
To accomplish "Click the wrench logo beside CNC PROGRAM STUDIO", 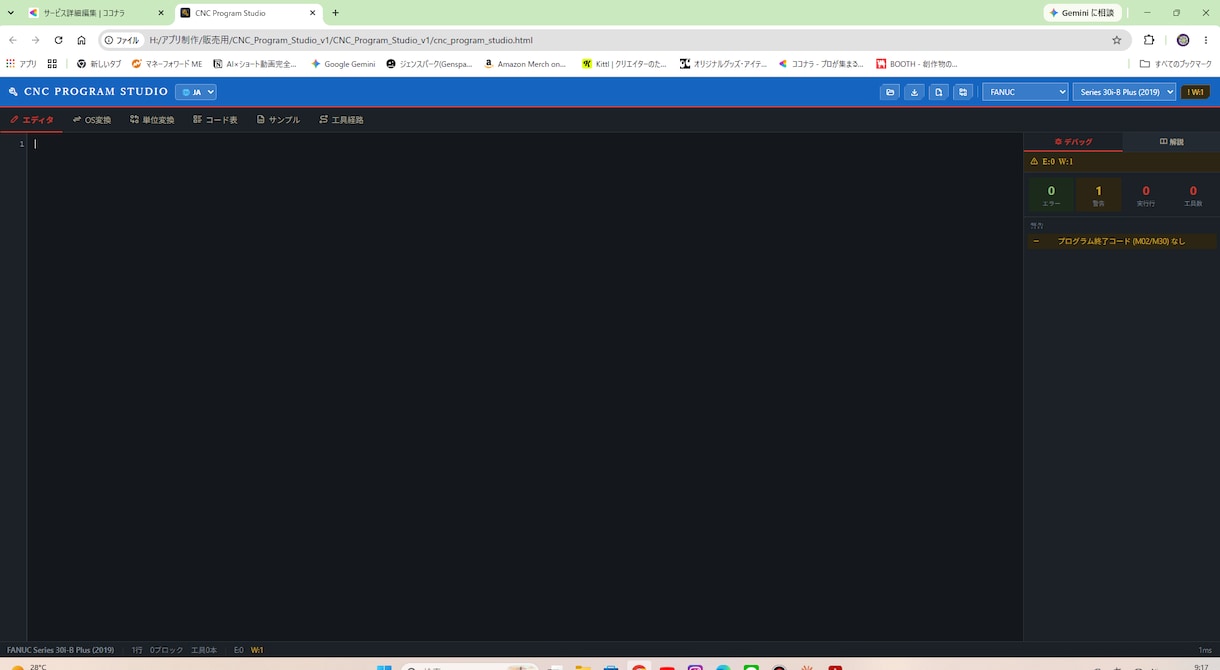I will point(13,92).
